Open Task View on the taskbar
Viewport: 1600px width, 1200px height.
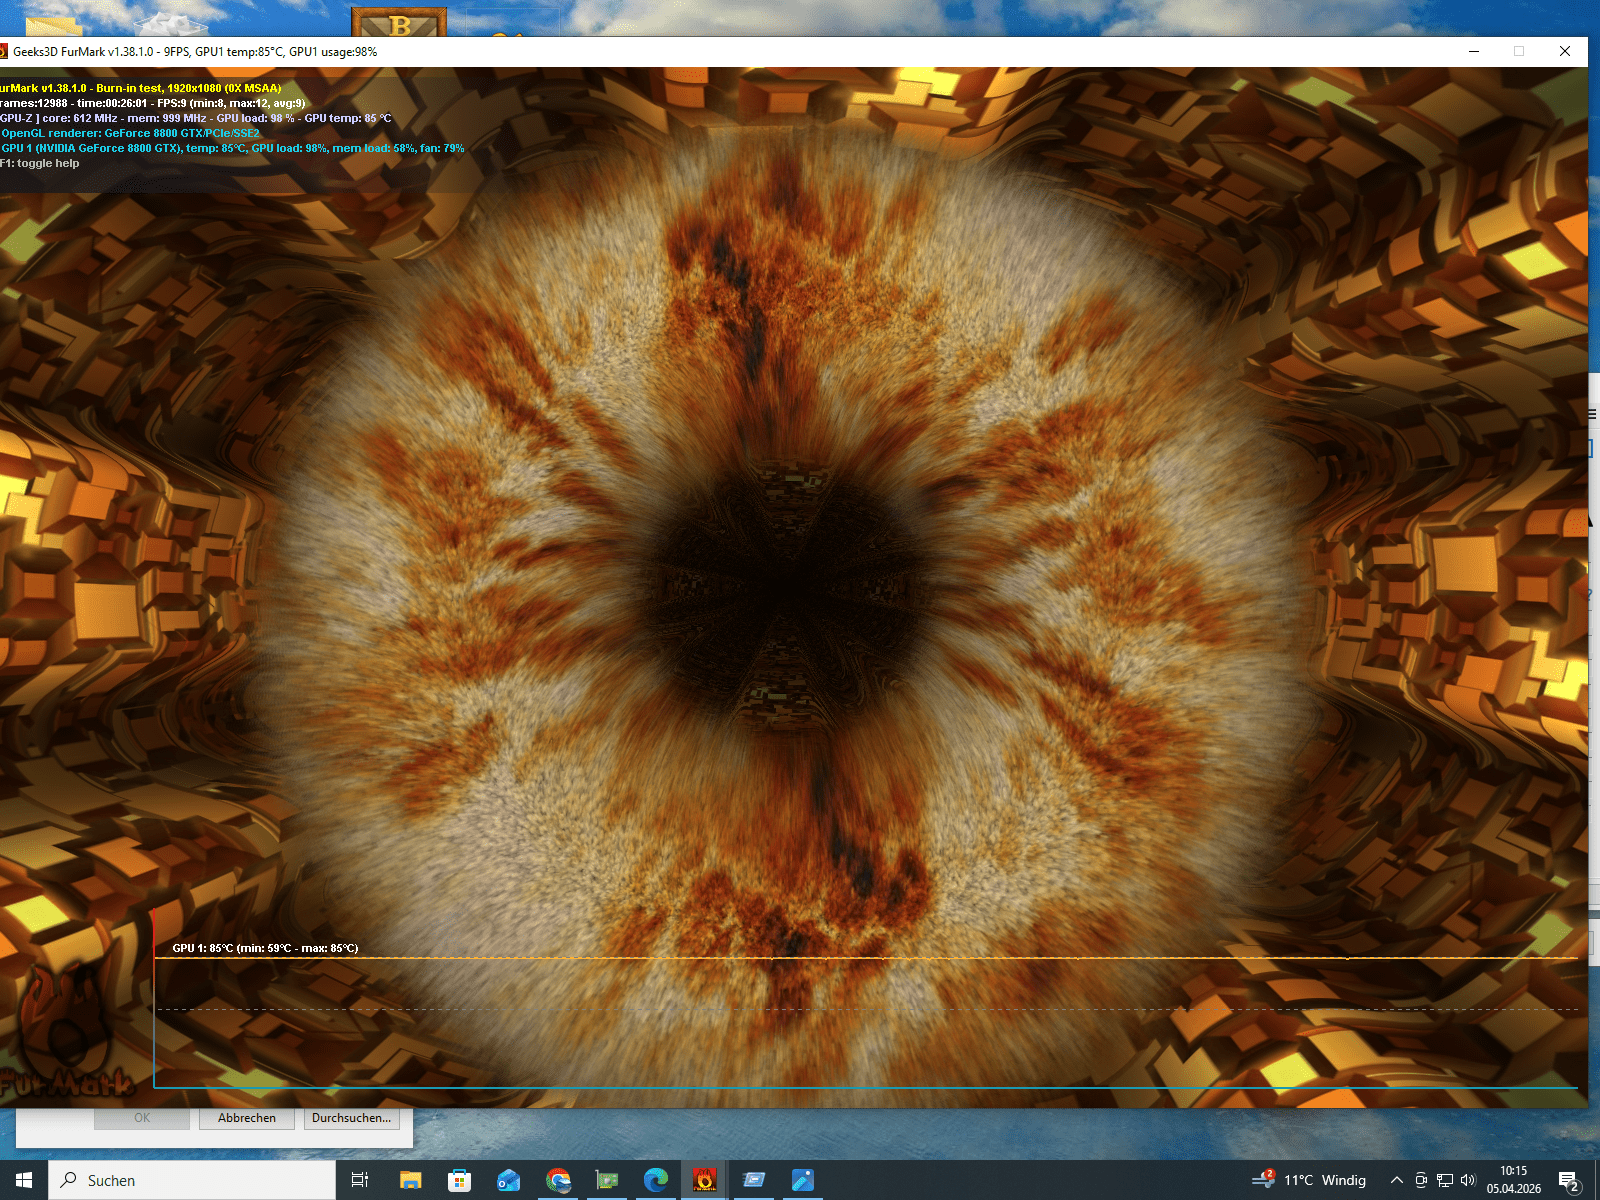pos(360,1180)
